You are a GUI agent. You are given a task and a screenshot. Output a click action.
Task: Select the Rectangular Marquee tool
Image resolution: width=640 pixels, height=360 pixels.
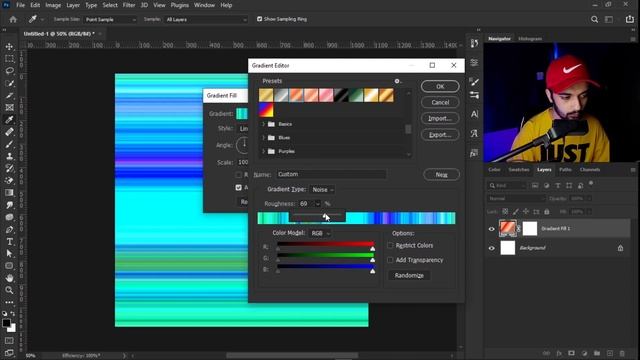[x=9, y=59]
